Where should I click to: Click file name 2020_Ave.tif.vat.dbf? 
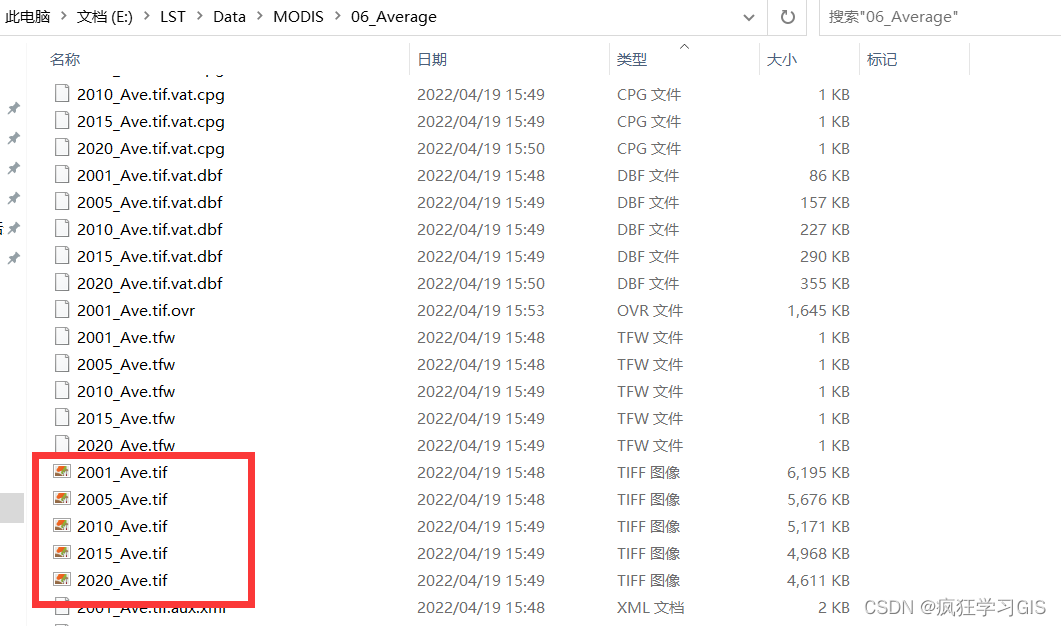click(x=150, y=284)
